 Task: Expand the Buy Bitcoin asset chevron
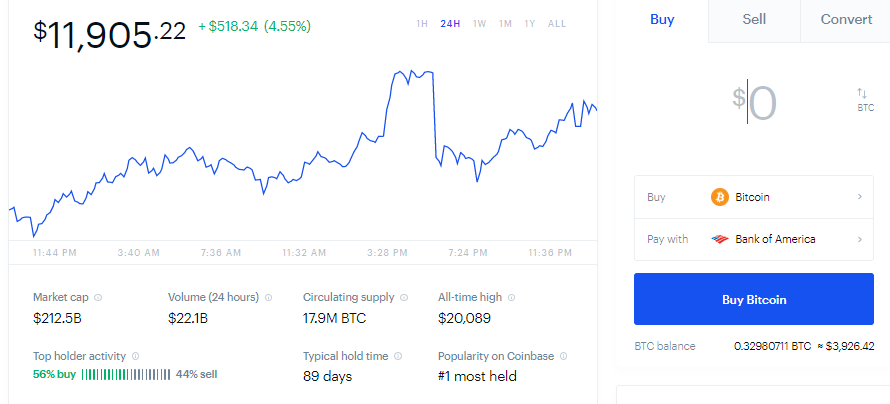click(x=859, y=197)
